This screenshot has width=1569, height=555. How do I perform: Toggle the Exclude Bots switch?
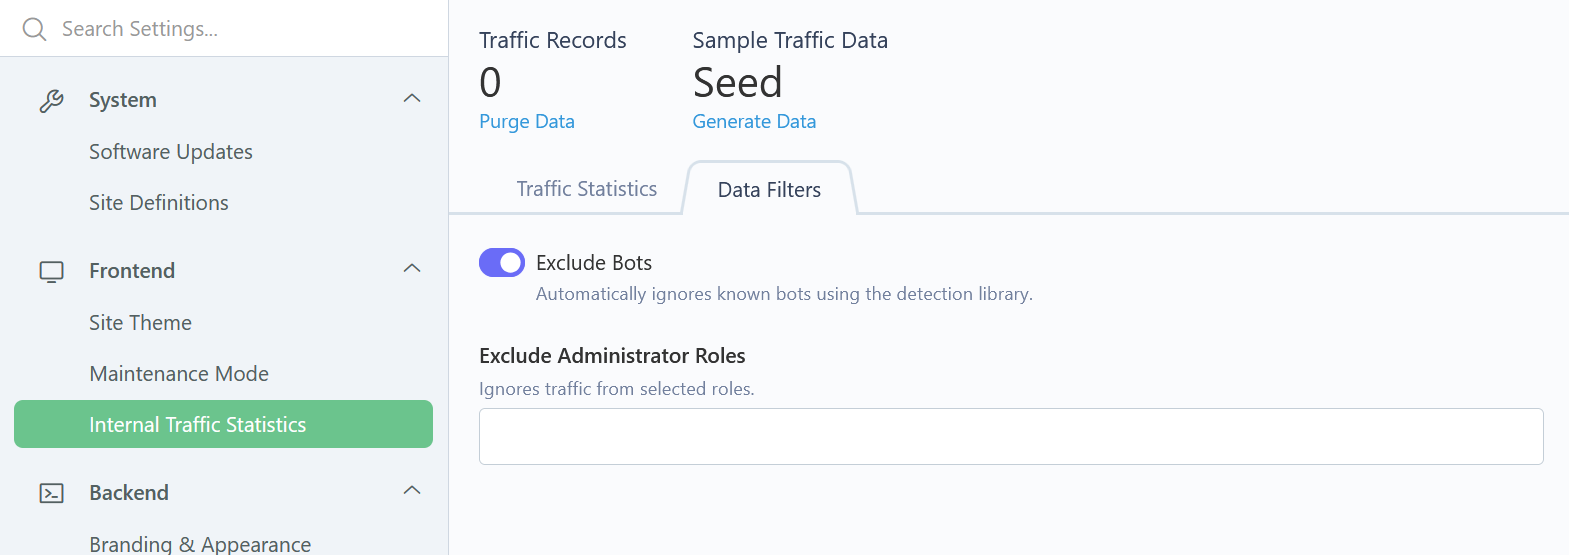tap(502, 263)
